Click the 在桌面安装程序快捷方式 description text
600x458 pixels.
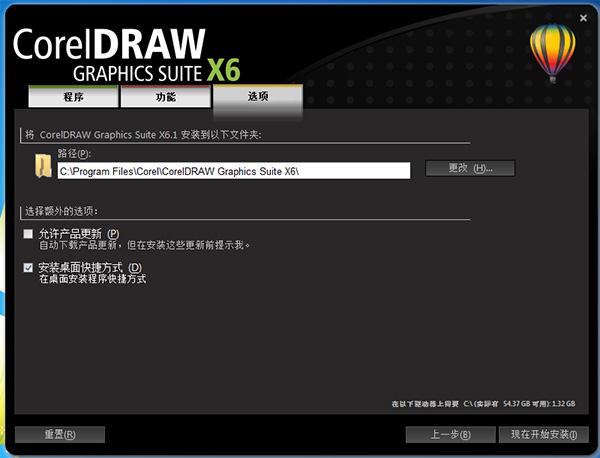pyautogui.click(x=93, y=279)
